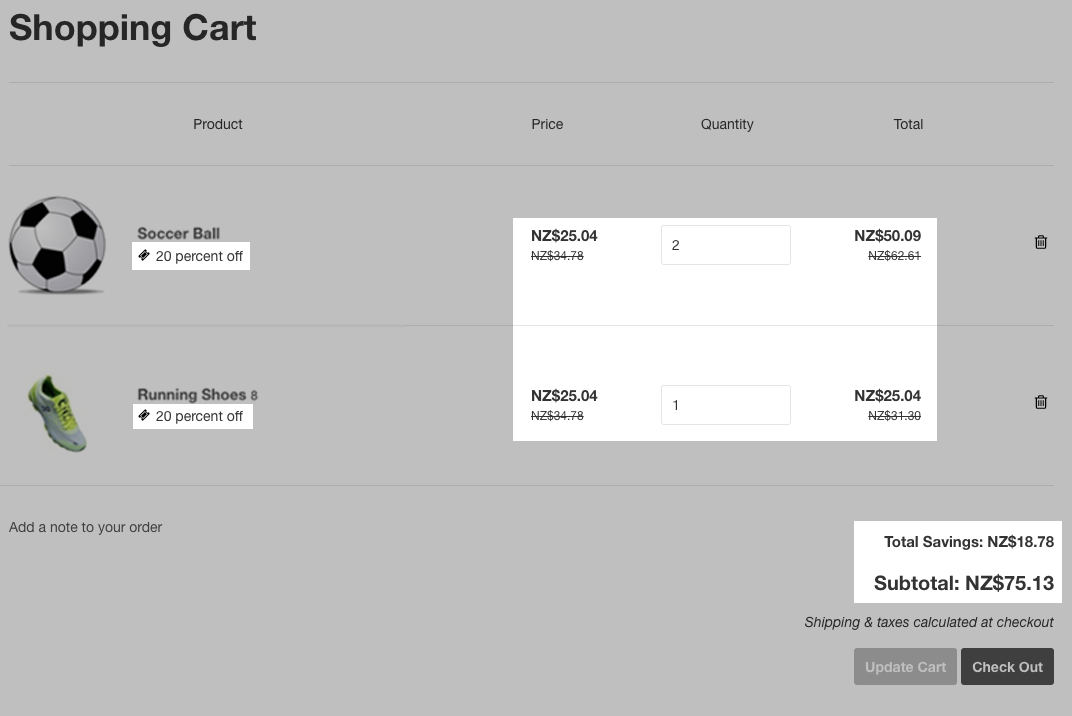Open the Soccer Ball product image
Screen dimensions: 1072x716
click(57, 245)
